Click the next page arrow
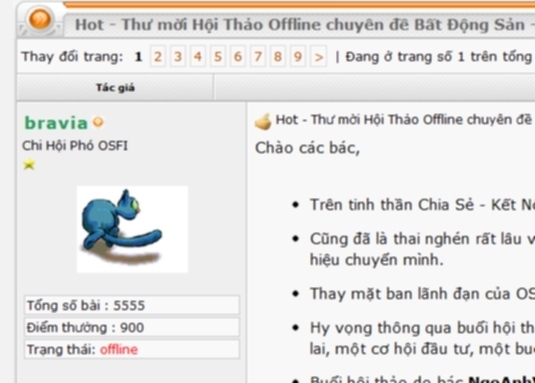 319,56
